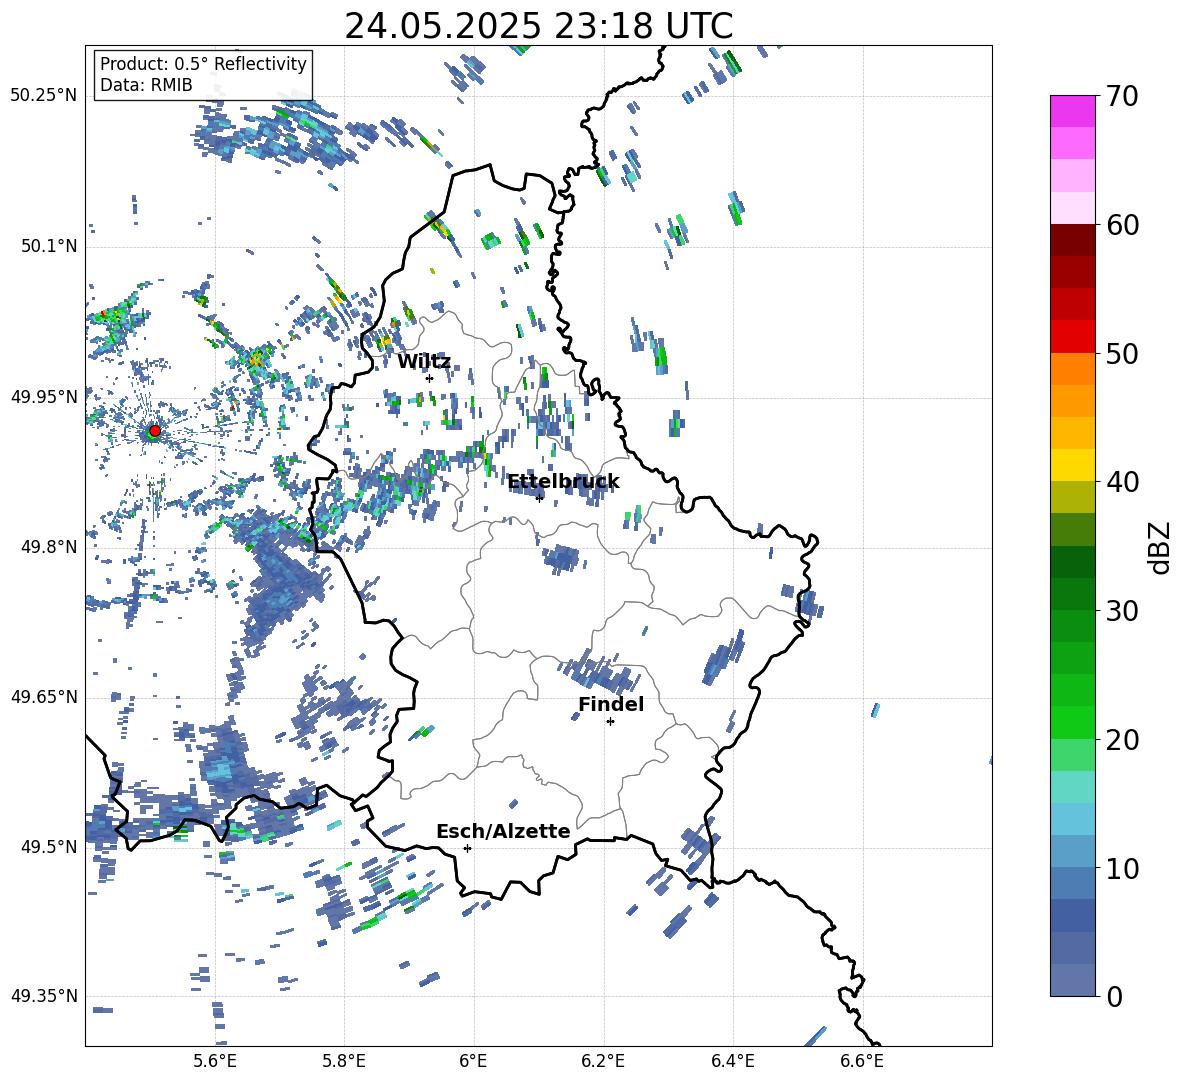
Task: Click the Esch/Alzette city label
Action: [503, 831]
